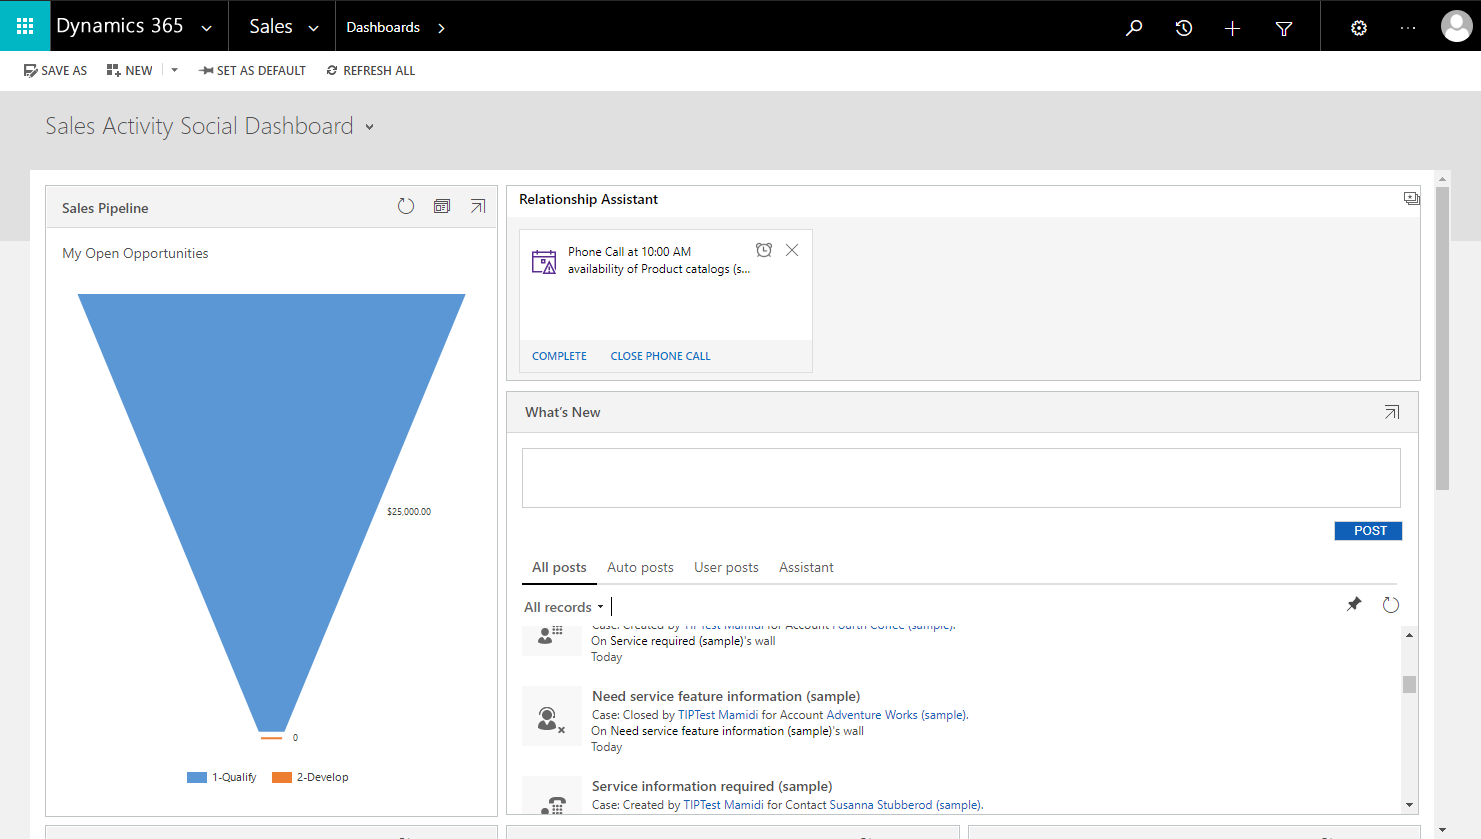
Task: Open search in the top navigation
Action: (x=1134, y=27)
